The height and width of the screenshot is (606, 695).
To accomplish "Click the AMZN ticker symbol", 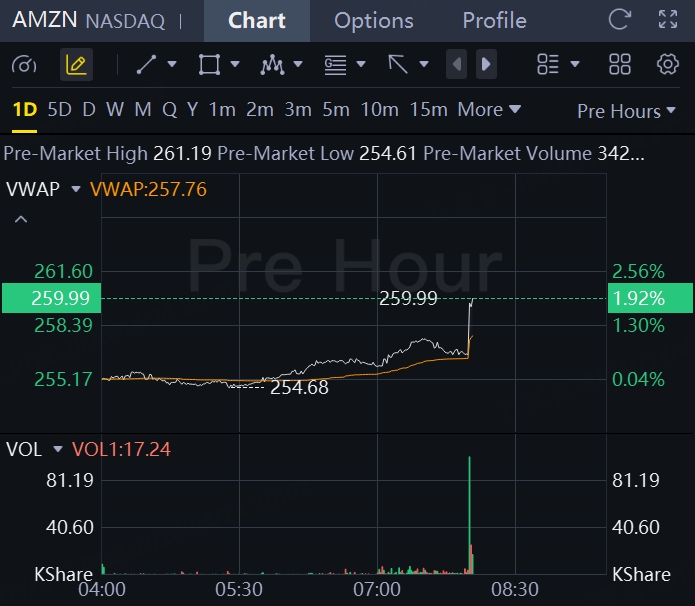I will [44, 20].
